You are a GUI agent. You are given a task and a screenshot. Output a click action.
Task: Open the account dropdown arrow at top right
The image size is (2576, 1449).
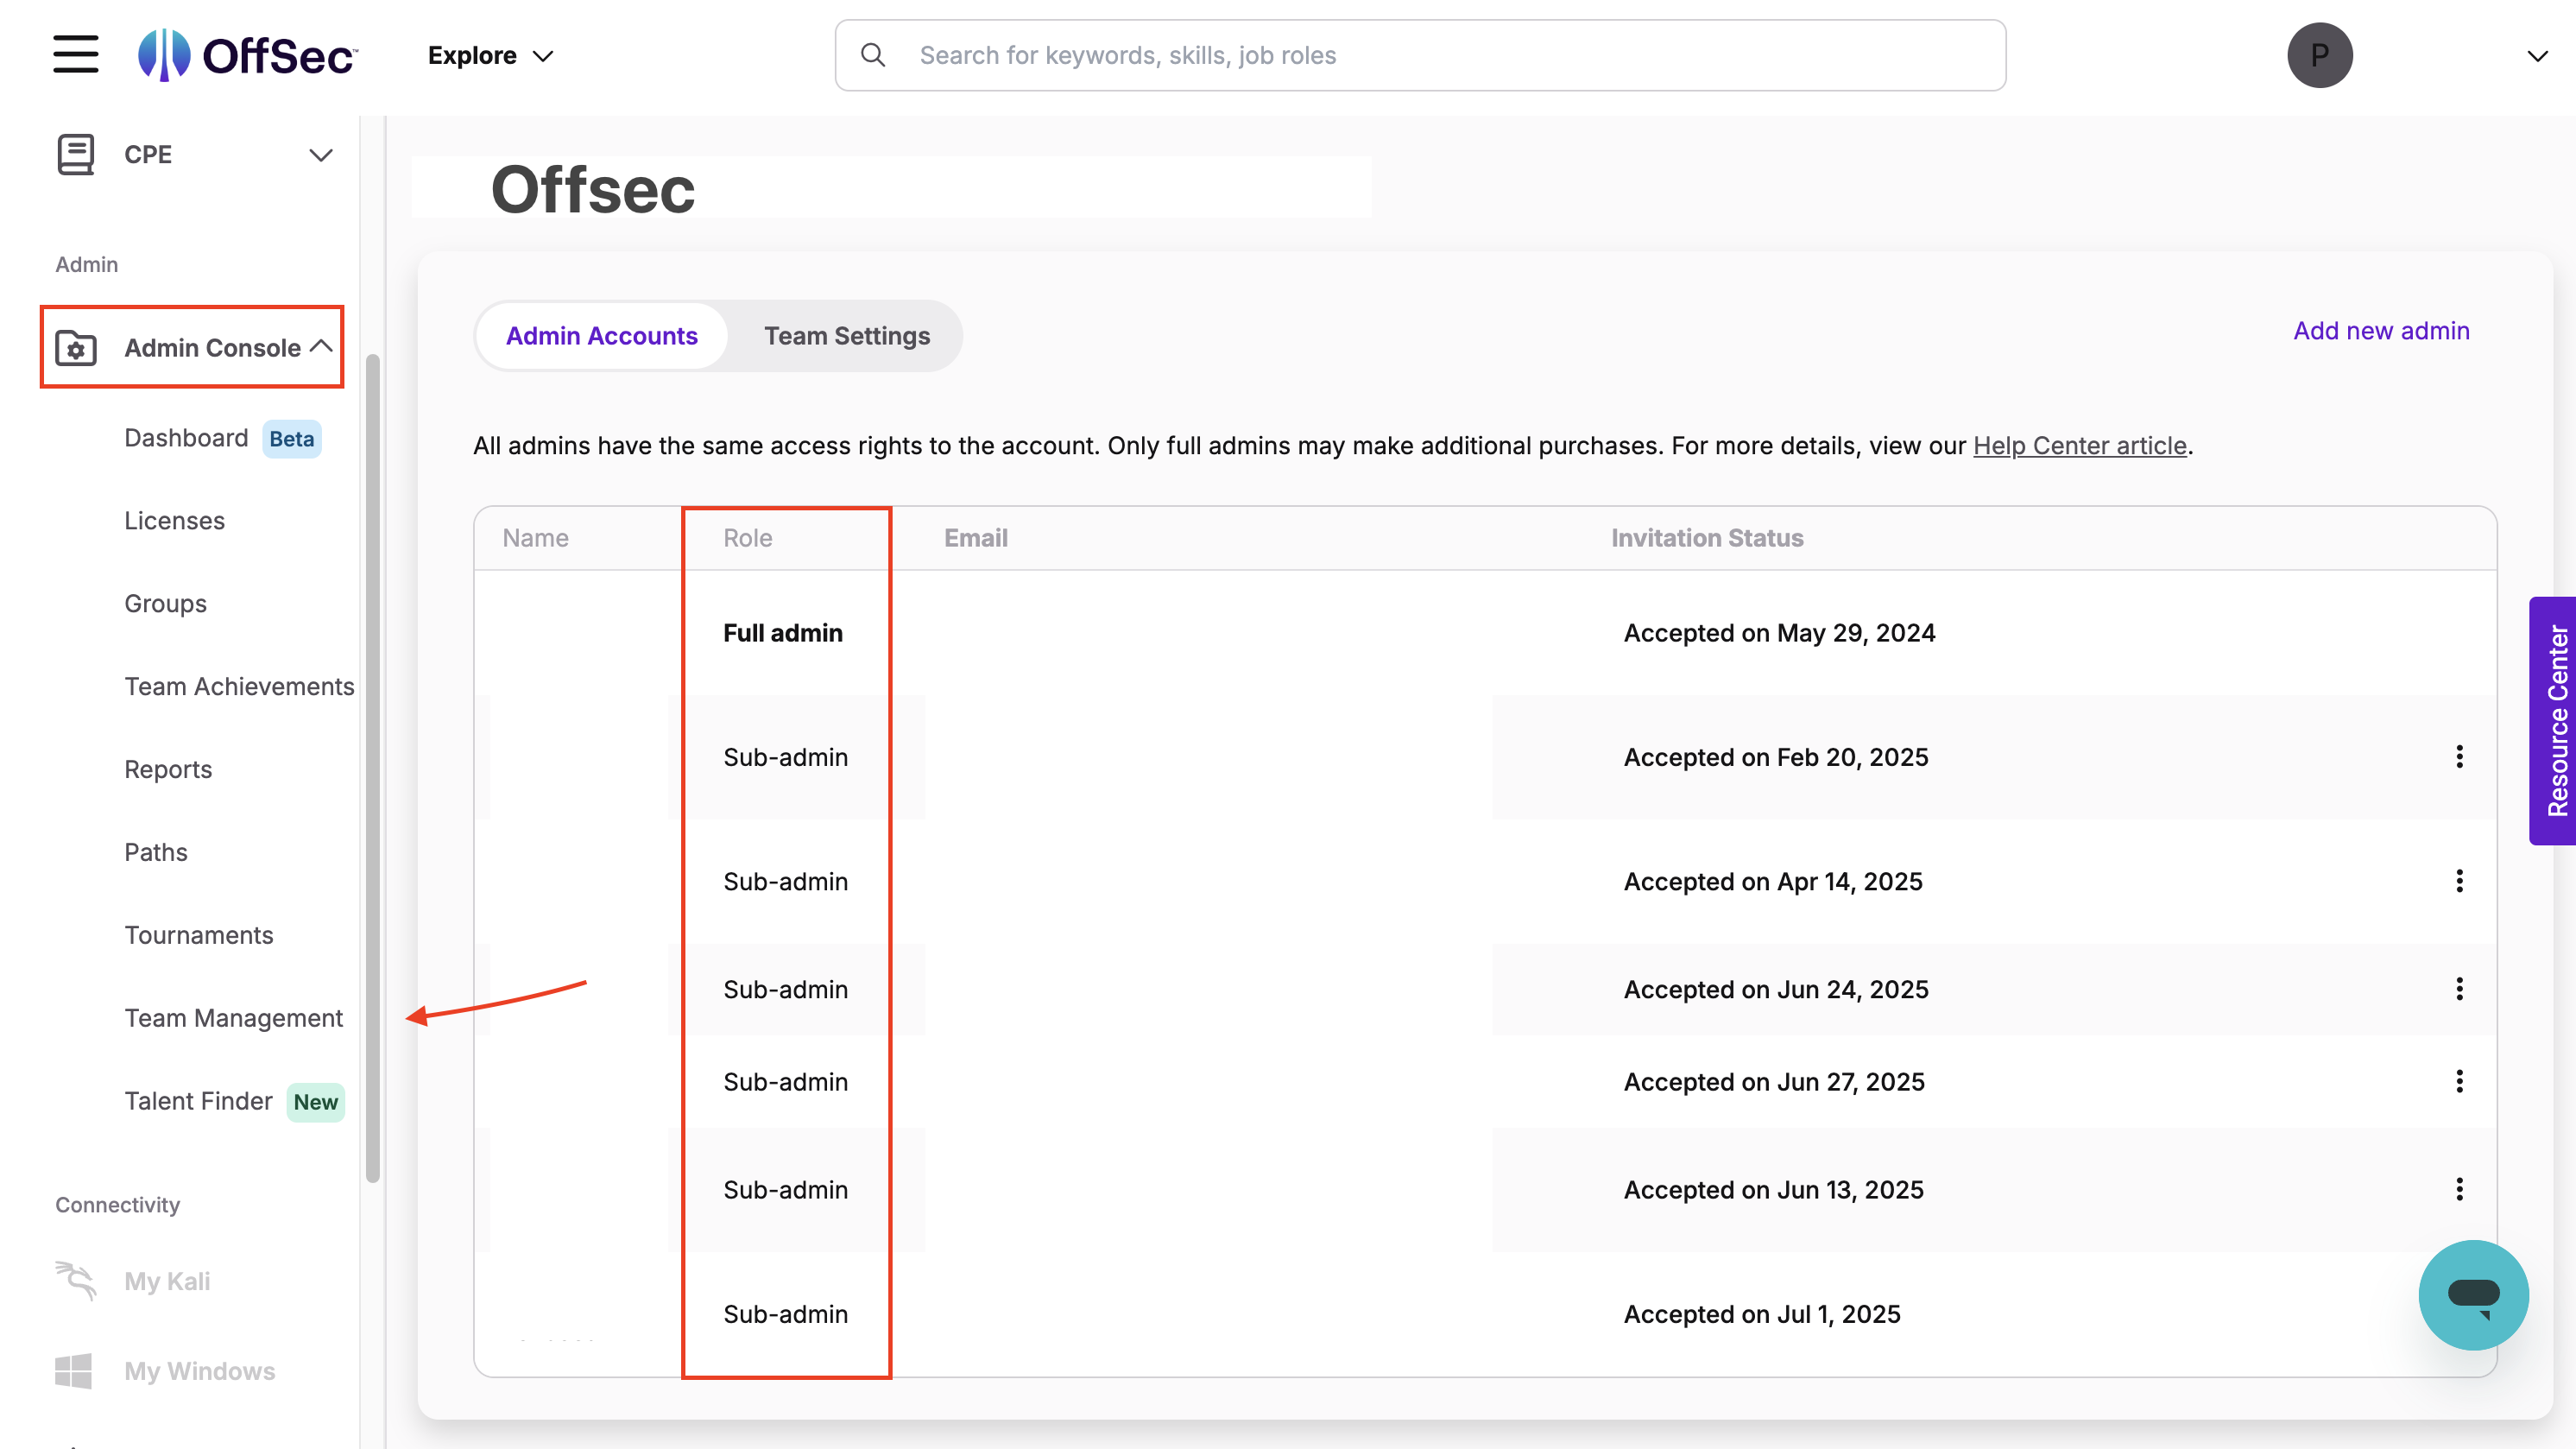click(2537, 56)
